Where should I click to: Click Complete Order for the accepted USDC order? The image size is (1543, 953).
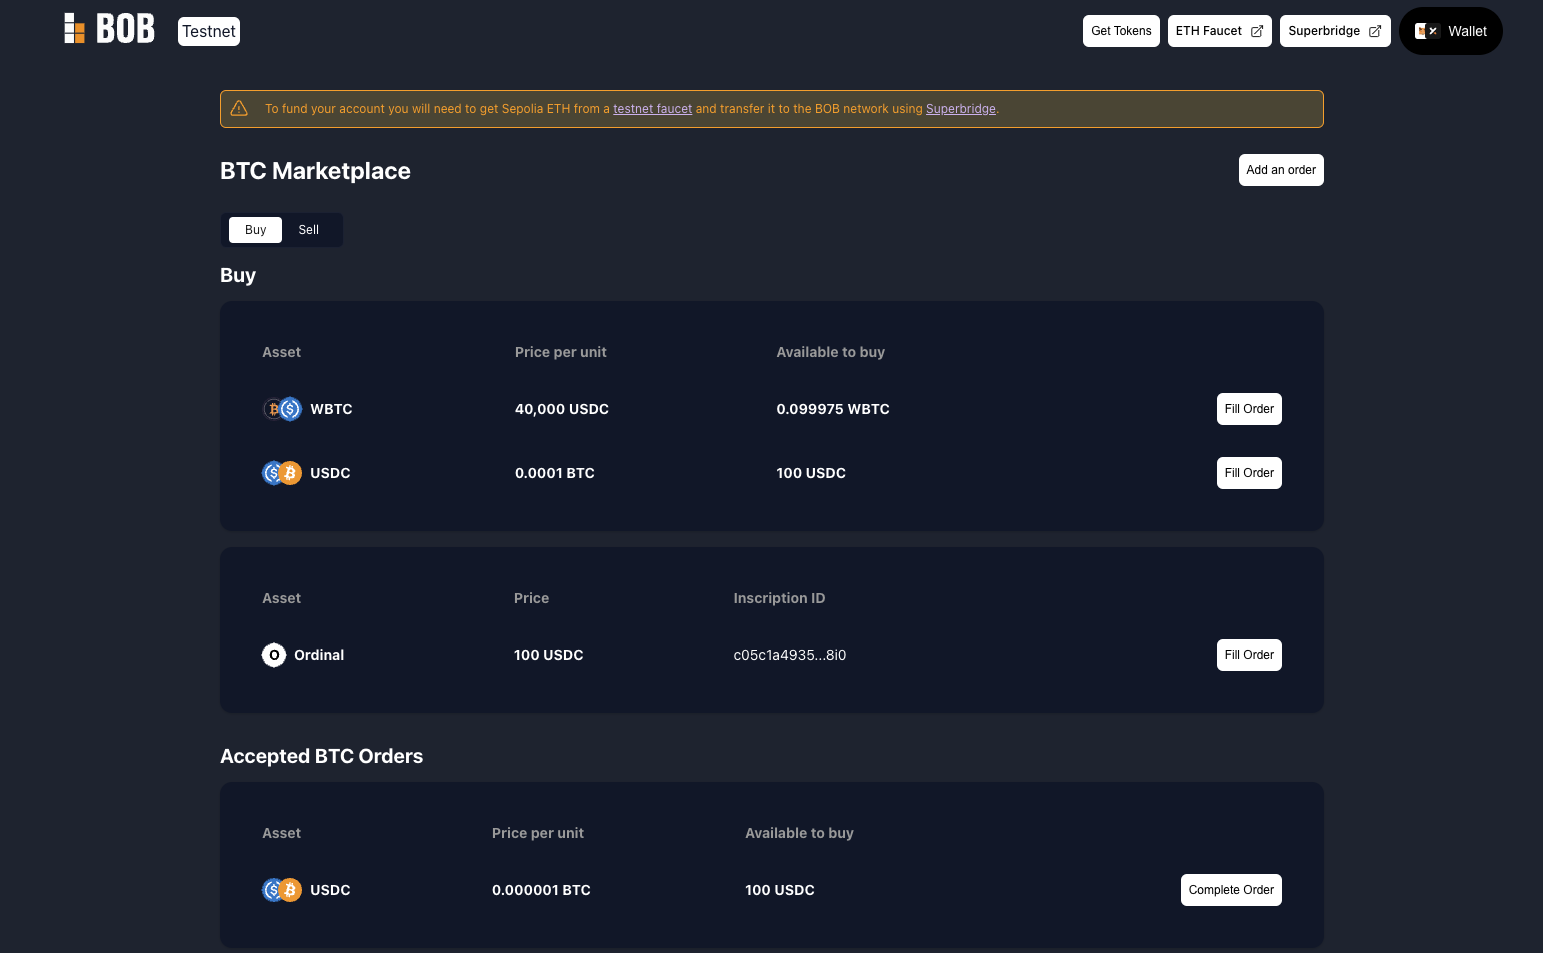click(x=1231, y=890)
